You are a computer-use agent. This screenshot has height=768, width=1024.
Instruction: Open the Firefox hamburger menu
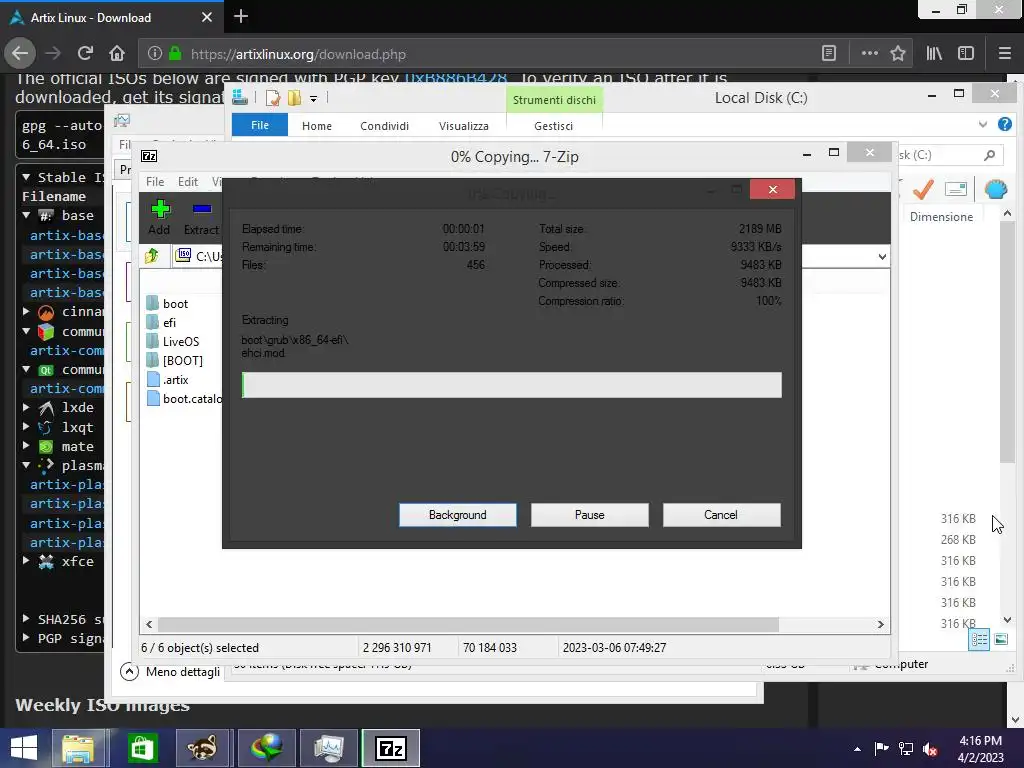[1005, 54]
